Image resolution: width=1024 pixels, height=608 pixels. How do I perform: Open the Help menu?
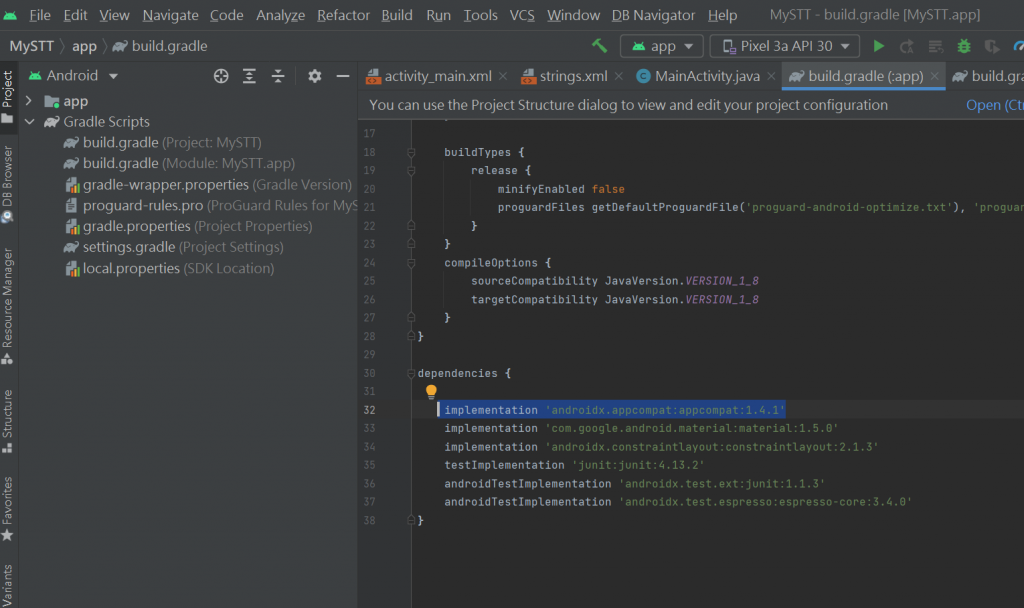click(x=722, y=15)
